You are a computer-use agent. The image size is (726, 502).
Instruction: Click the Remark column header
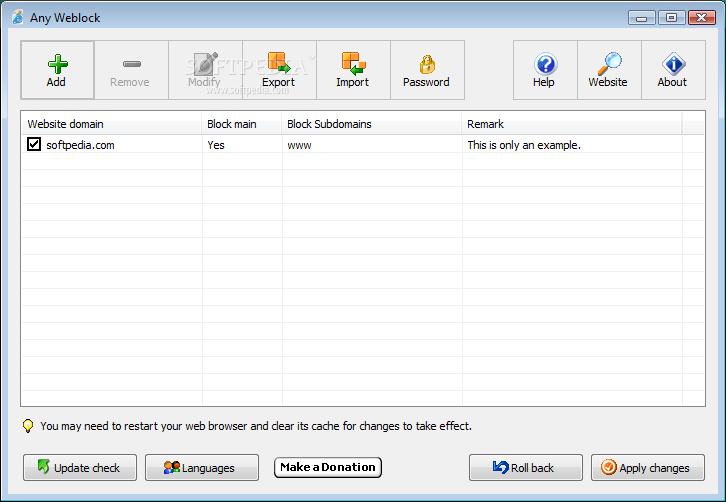click(571, 124)
